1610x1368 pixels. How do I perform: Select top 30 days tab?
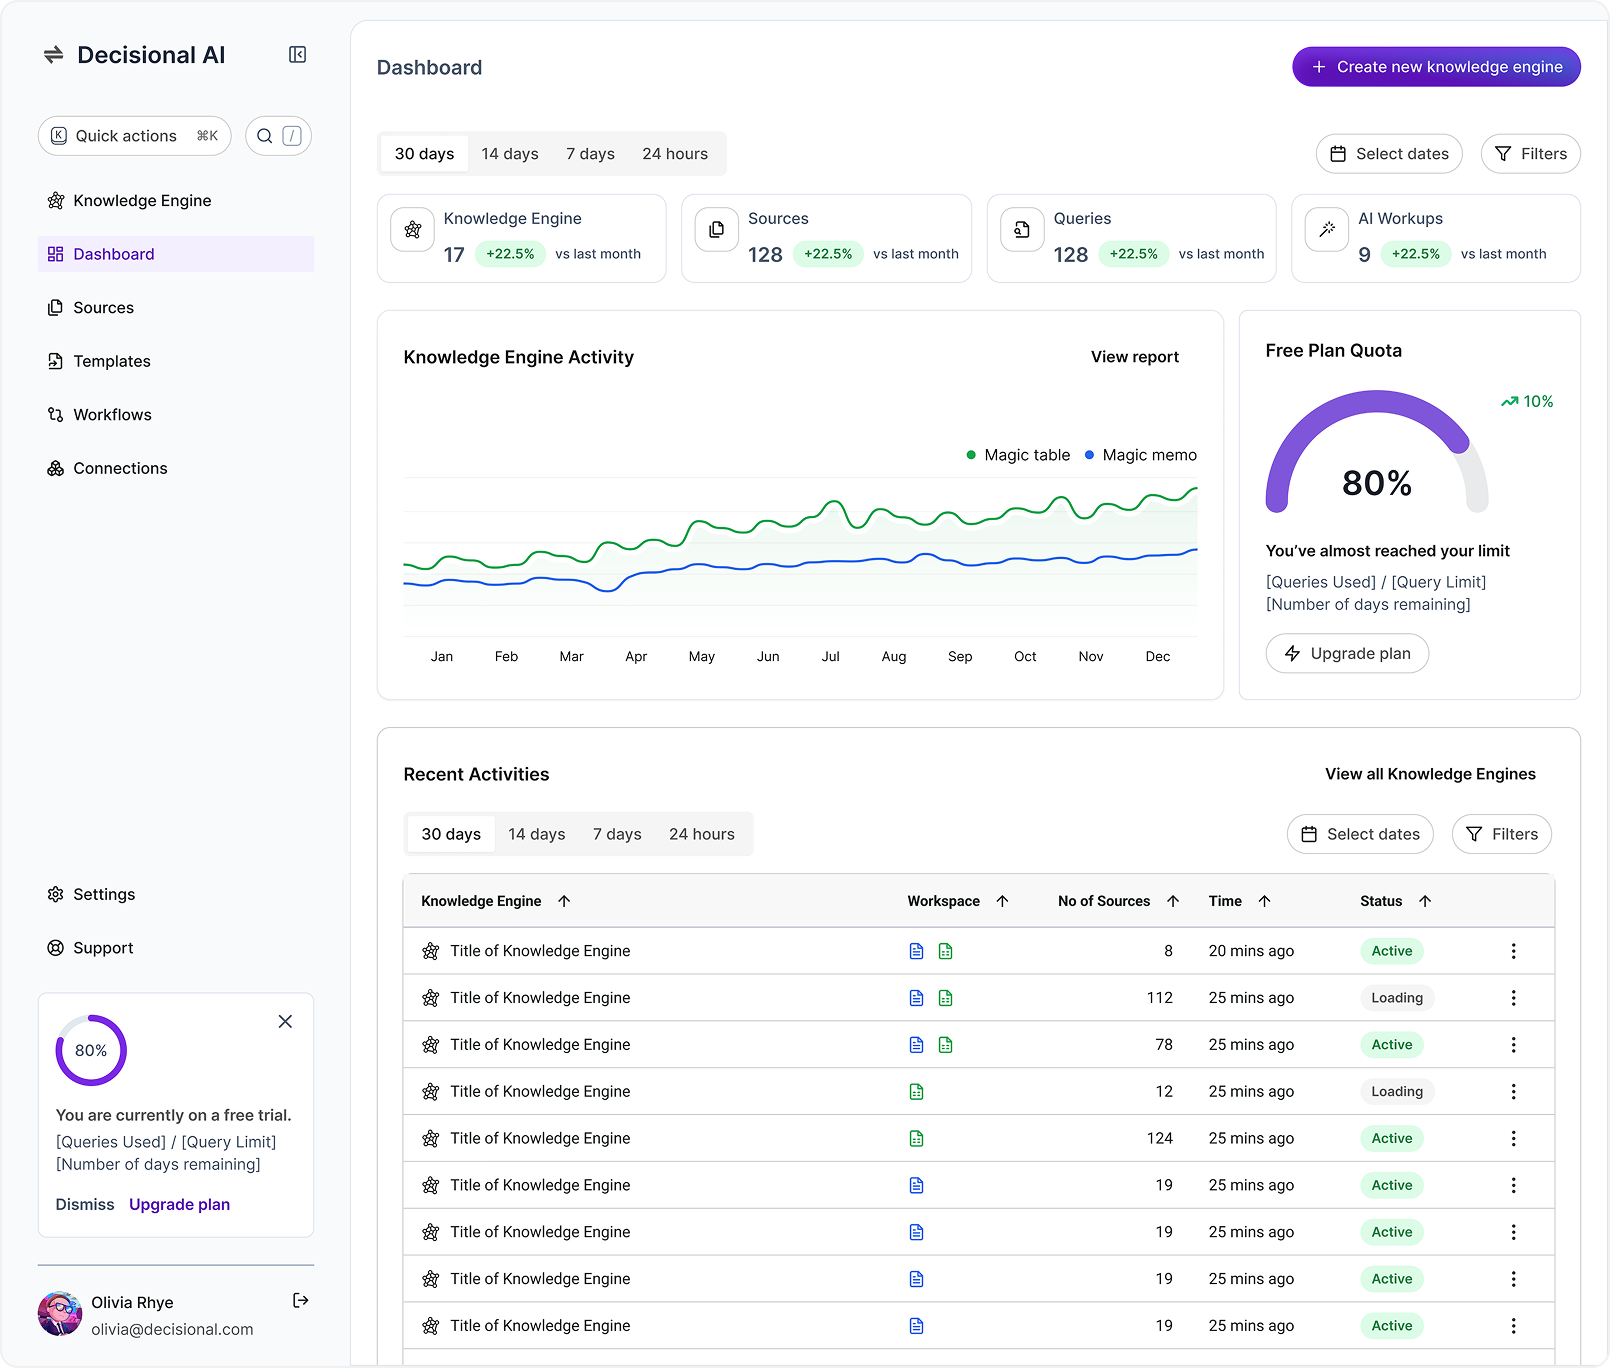coord(424,154)
